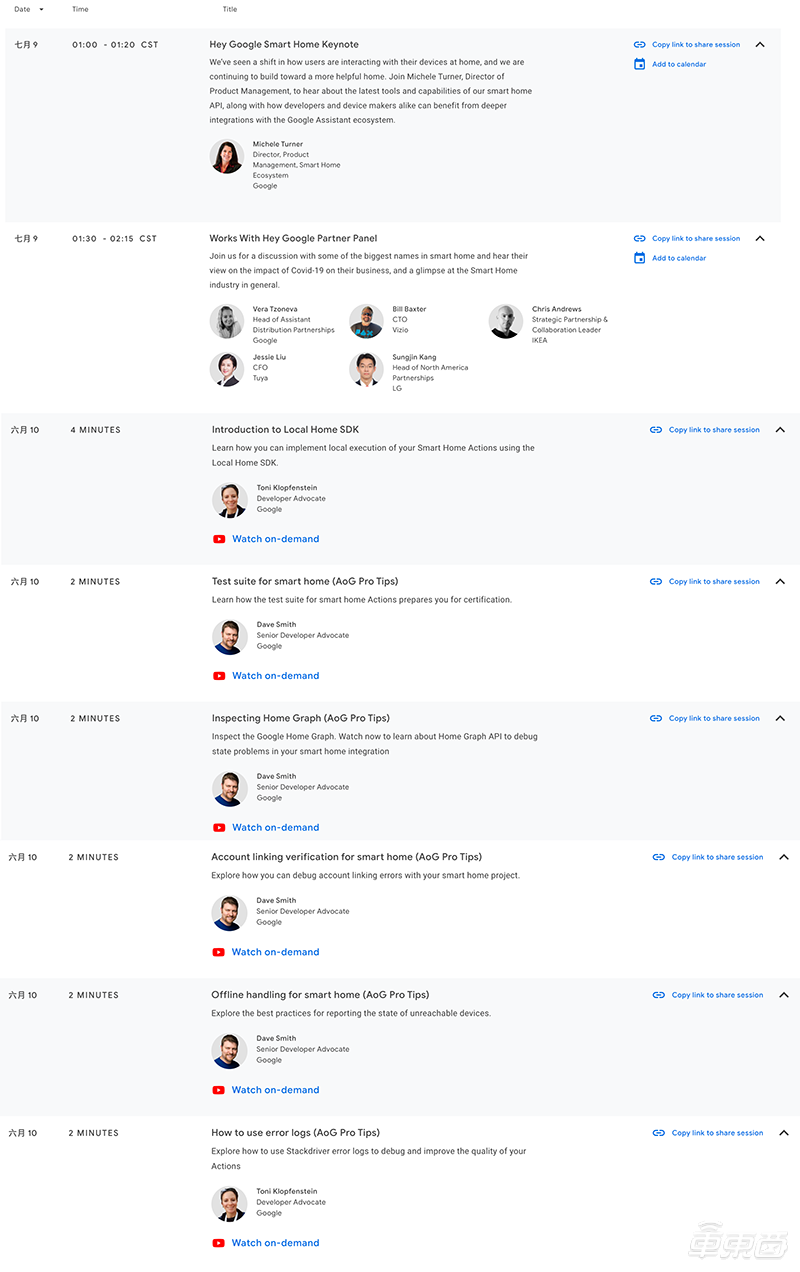Viewport: 800px width, 1272px height.
Task: Click the Works With Hey Google Partner Panel title
Action: tap(293, 239)
